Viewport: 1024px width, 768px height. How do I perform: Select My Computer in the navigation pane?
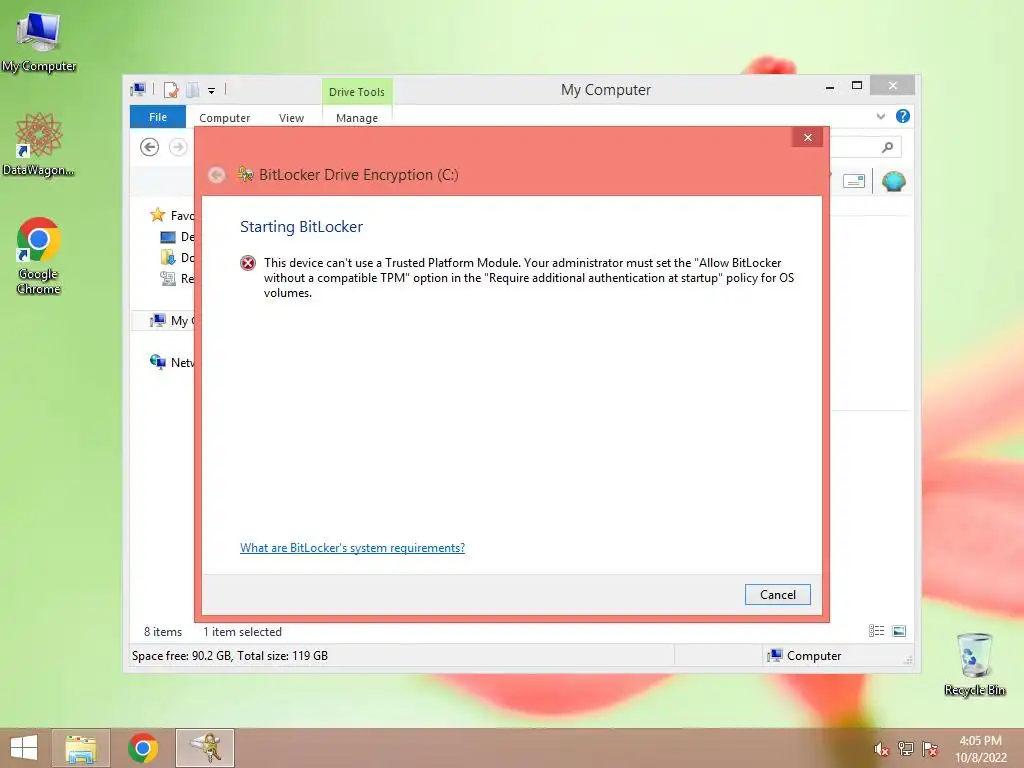[x=172, y=320]
